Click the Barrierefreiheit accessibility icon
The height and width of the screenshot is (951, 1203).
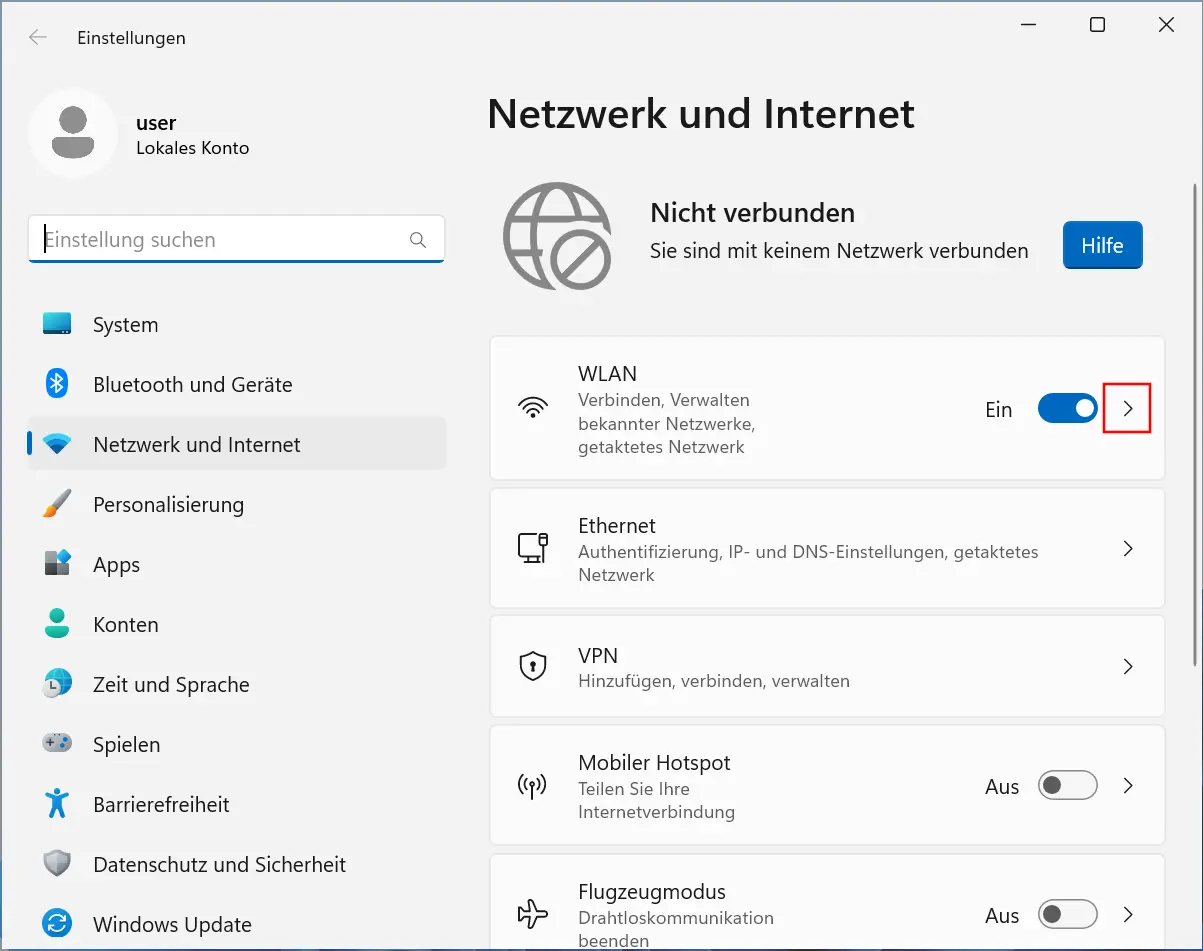click(57, 804)
